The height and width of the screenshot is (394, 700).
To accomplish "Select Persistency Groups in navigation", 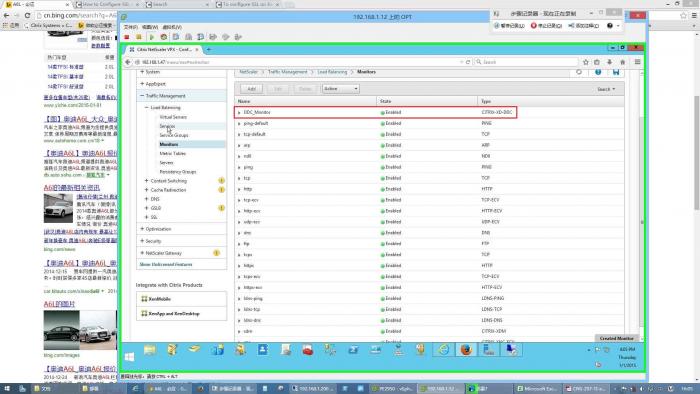I will click(x=178, y=172).
